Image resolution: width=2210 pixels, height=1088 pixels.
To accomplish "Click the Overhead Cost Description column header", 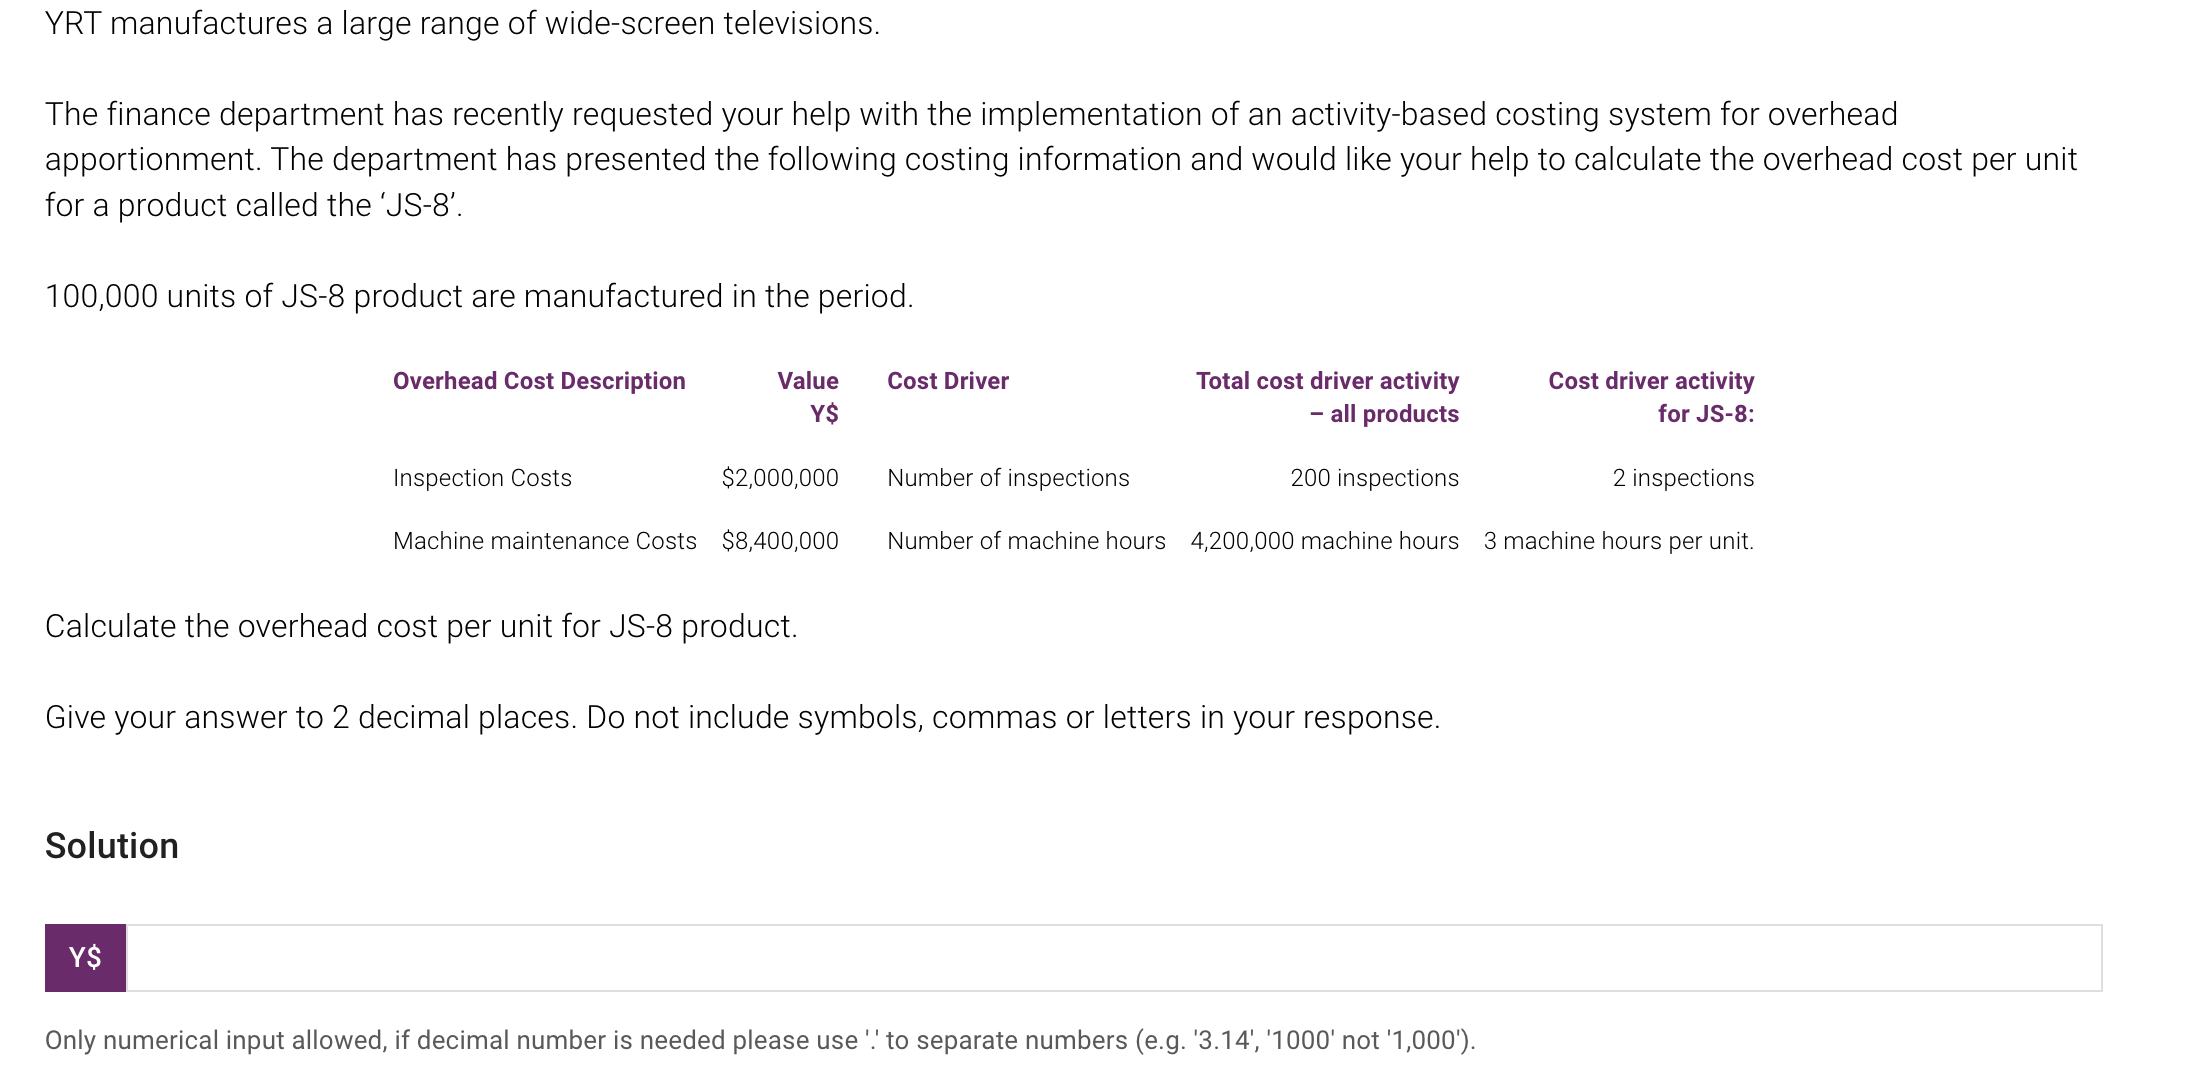I will tap(539, 381).
